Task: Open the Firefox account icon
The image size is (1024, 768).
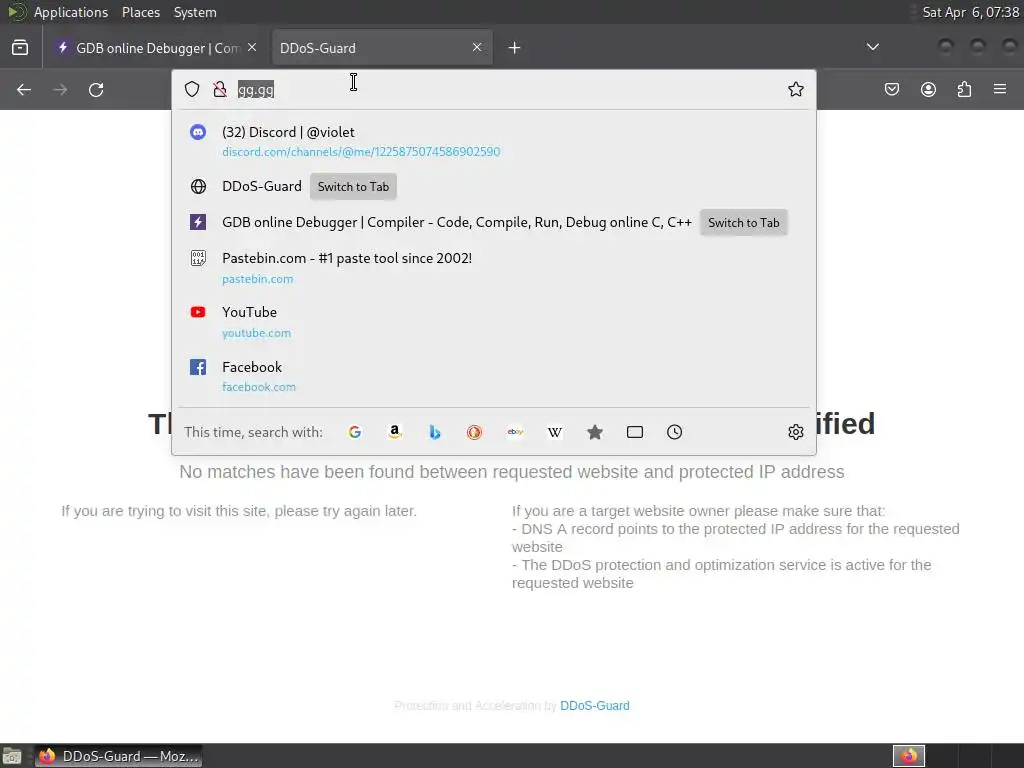Action: [928, 89]
